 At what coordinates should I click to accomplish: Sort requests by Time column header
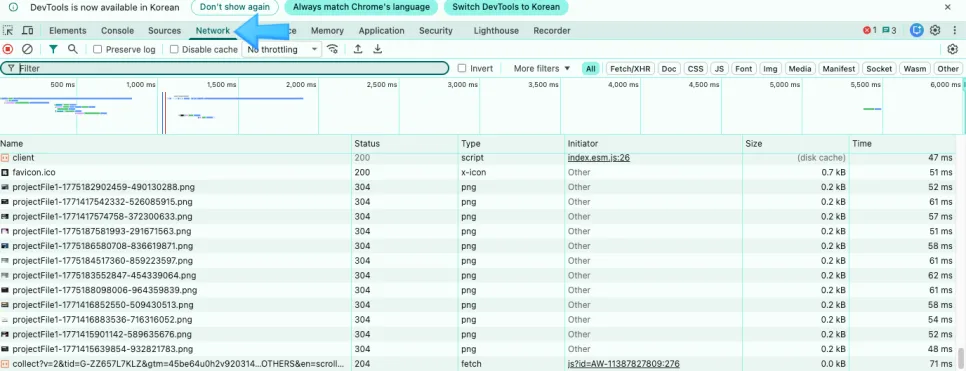903,144
